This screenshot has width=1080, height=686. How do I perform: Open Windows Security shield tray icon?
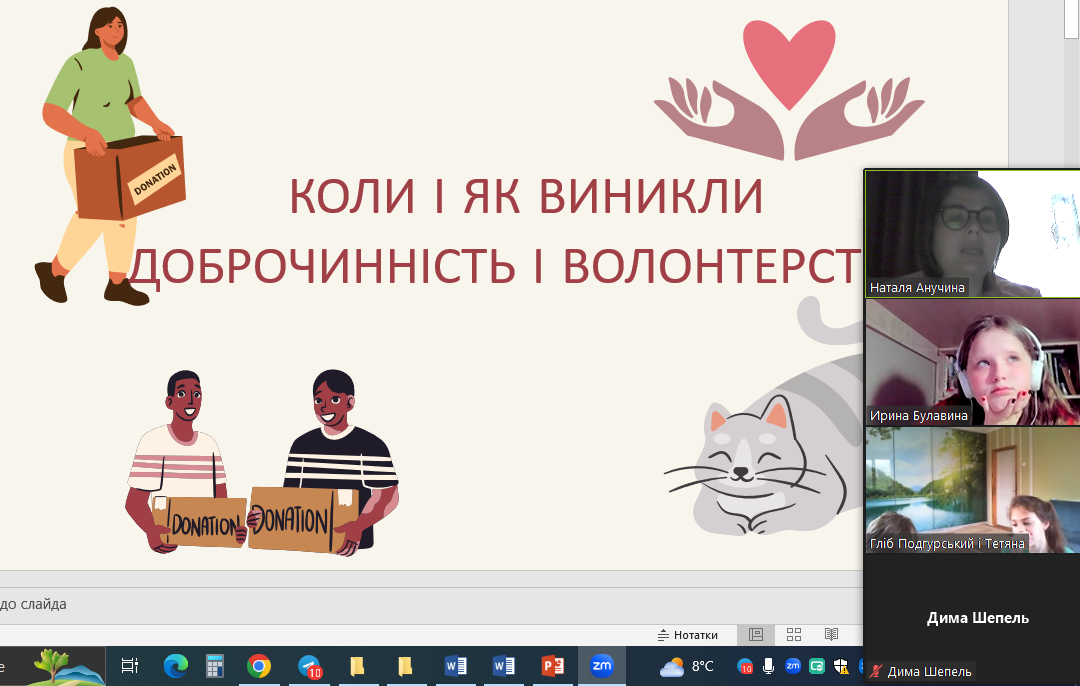[x=841, y=666]
